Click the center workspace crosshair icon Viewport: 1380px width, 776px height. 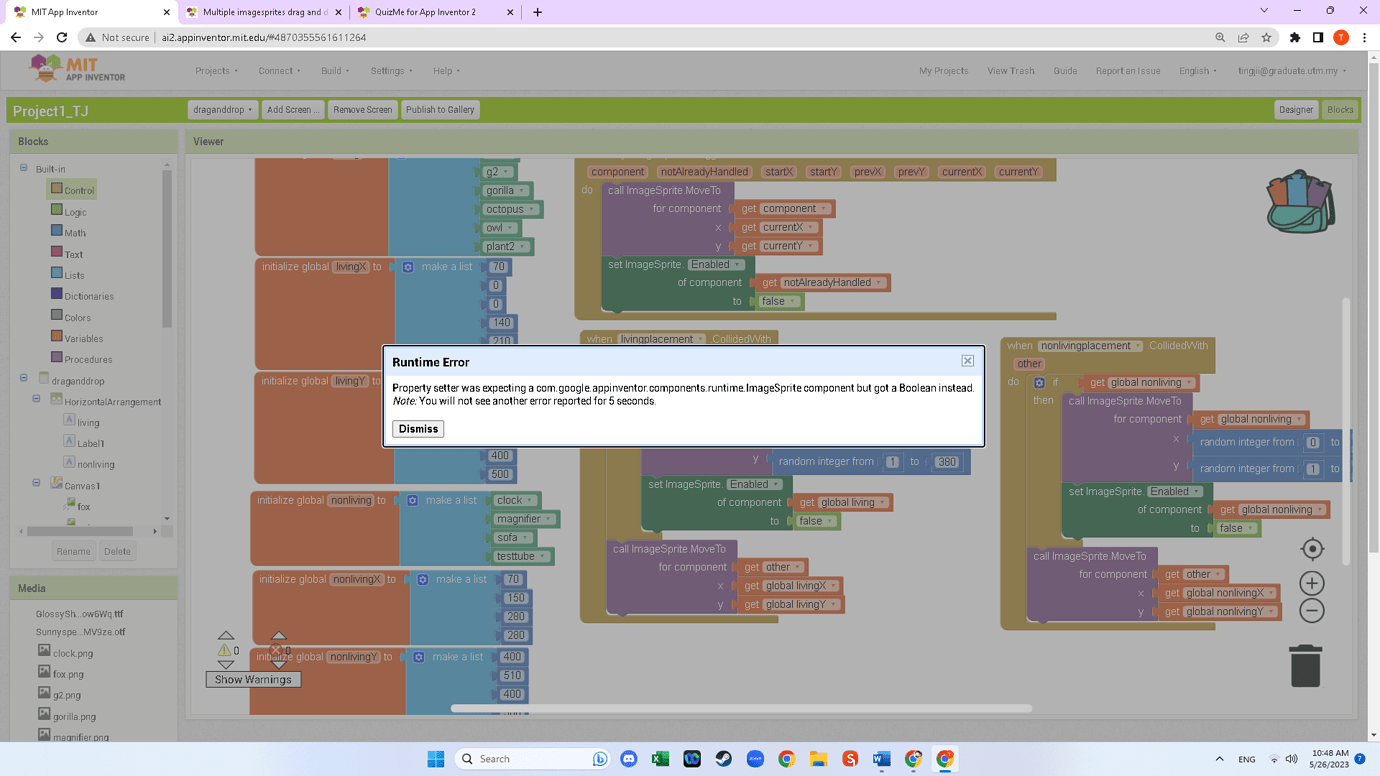point(1312,548)
